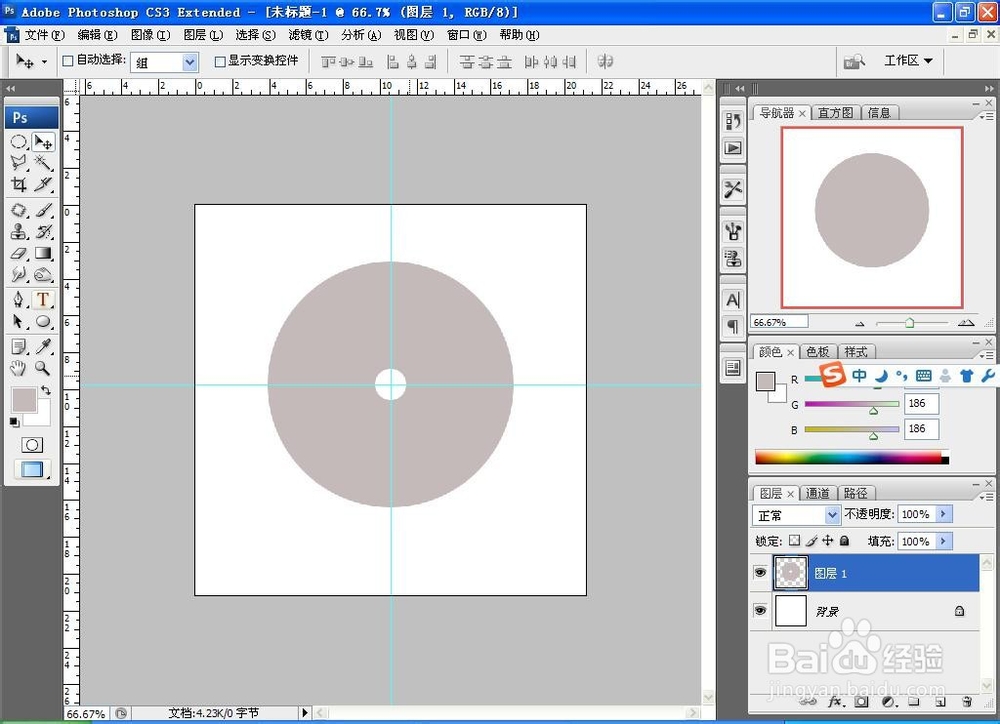The width and height of the screenshot is (1000, 724).
Task: Open the 图像(I) menu
Action: (x=151, y=34)
